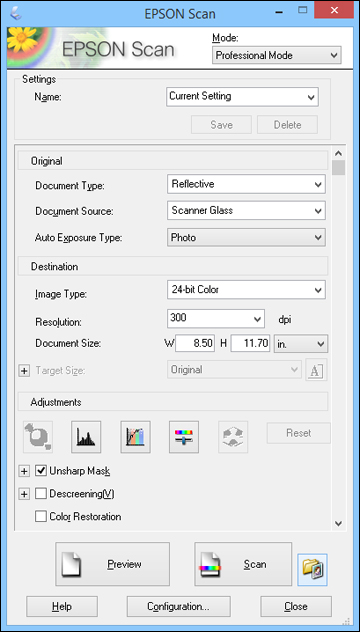Click the Auto Exposure icon button
Image resolution: width=360 pixels, height=632 pixels.
point(38,437)
